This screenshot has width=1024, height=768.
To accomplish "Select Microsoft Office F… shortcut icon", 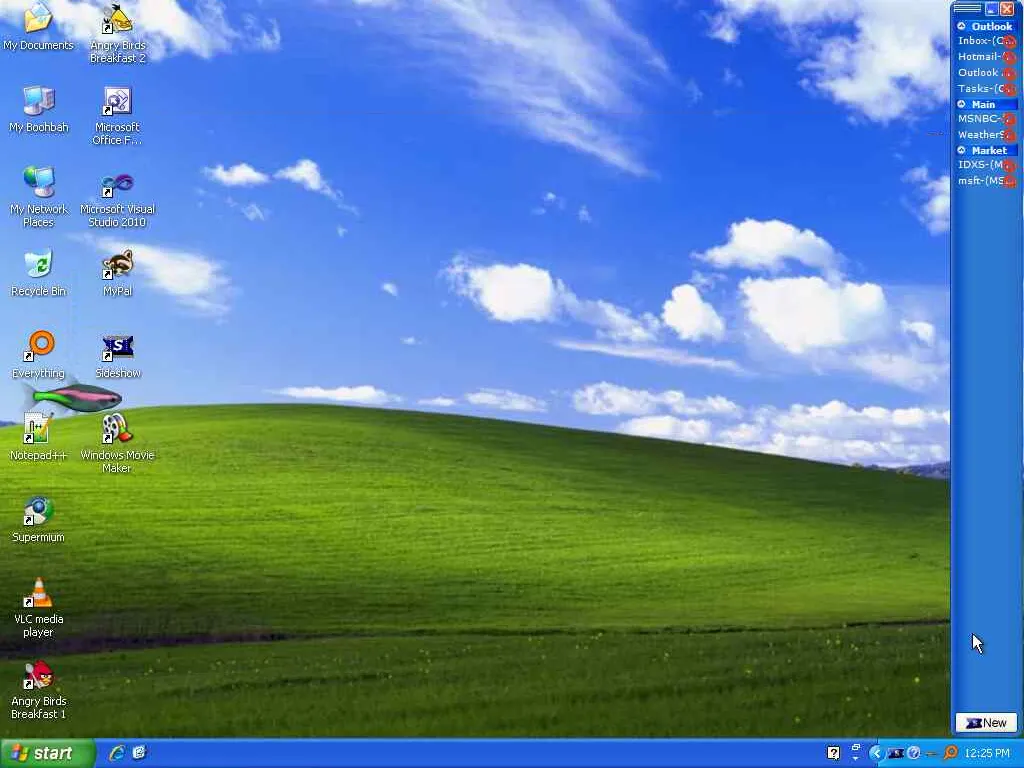I will 118,116.
